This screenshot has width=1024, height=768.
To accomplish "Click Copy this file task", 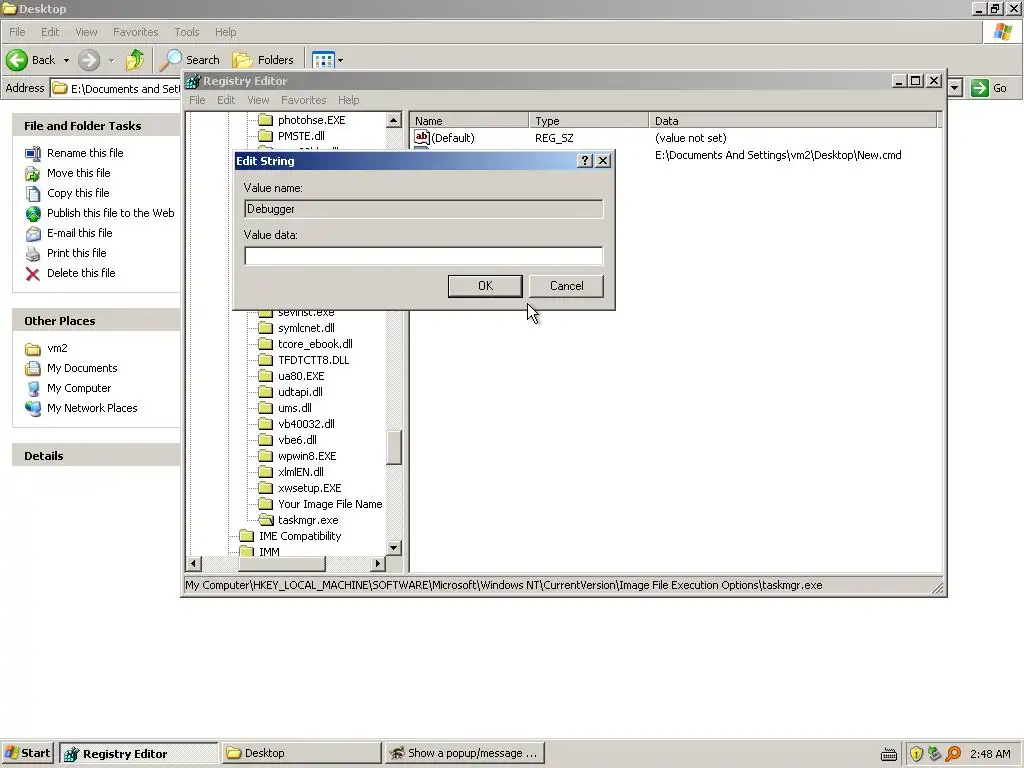I will 78,193.
